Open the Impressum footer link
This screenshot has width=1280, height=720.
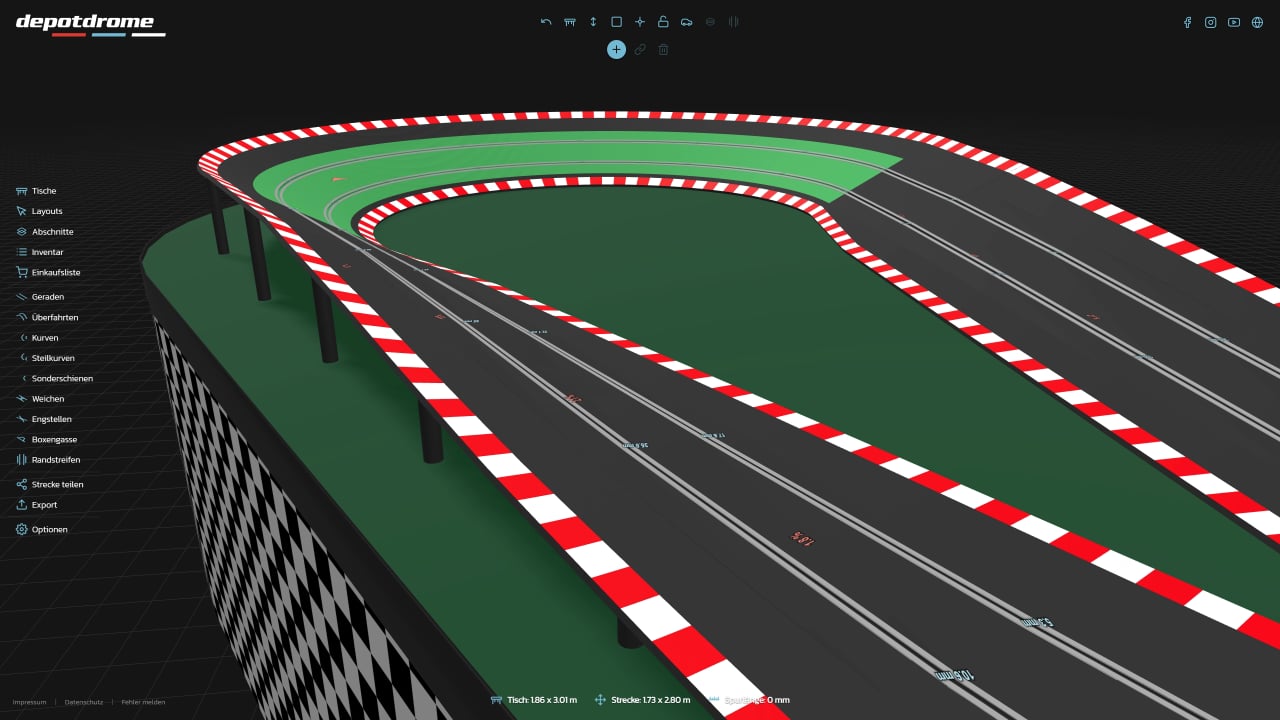pyautogui.click(x=29, y=702)
